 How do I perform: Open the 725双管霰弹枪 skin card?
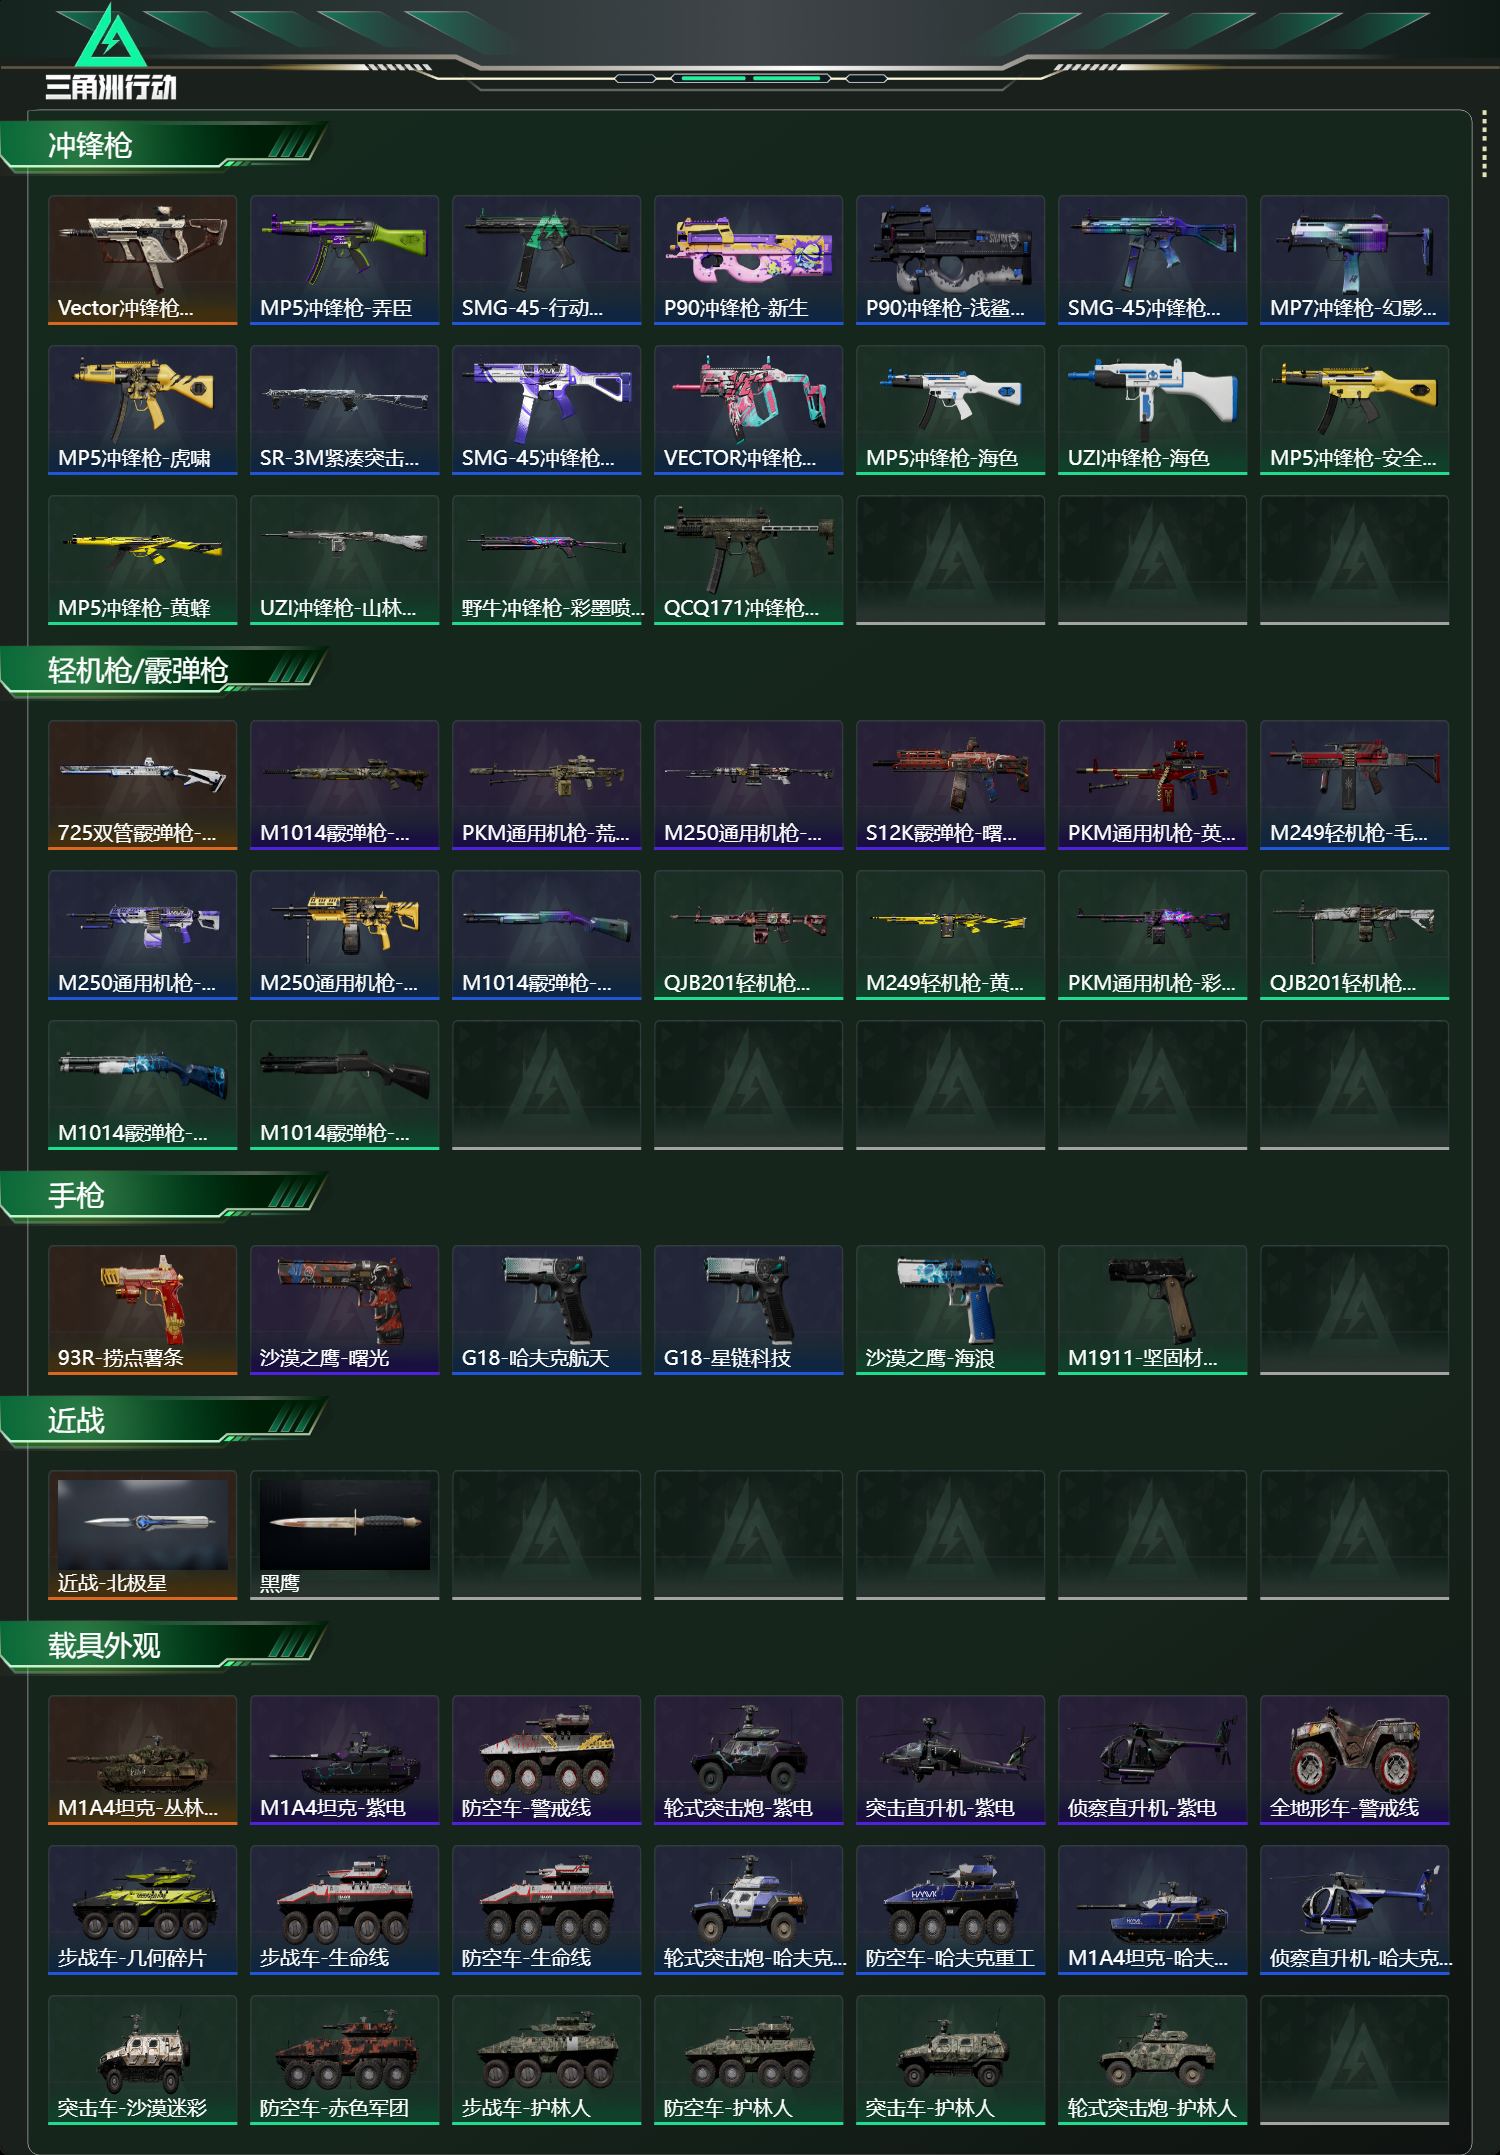pyautogui.click(x=142, y=785)
